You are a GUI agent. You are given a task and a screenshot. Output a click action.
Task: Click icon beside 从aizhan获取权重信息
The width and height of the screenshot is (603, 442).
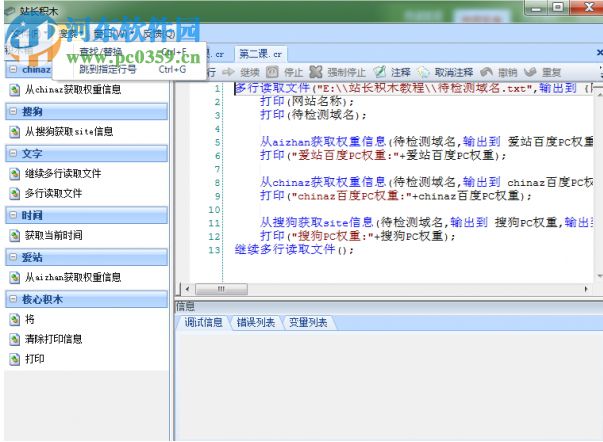(x=15, y=277)
